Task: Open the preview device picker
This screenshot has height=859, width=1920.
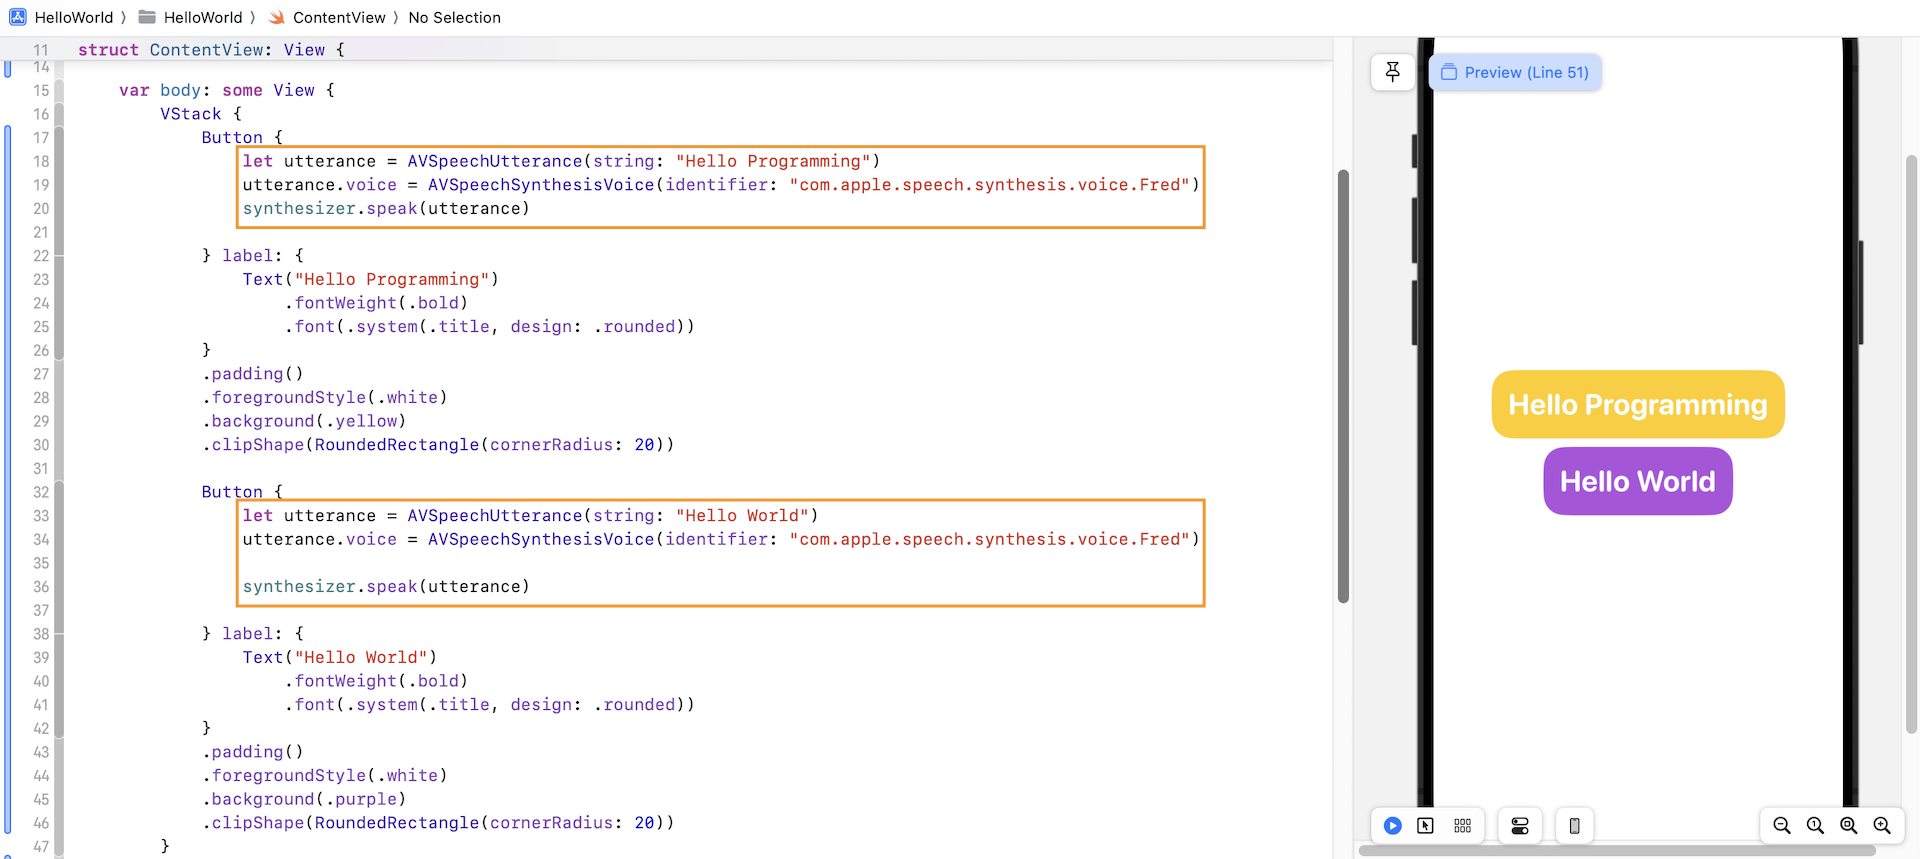Action: coord(1574,825)
